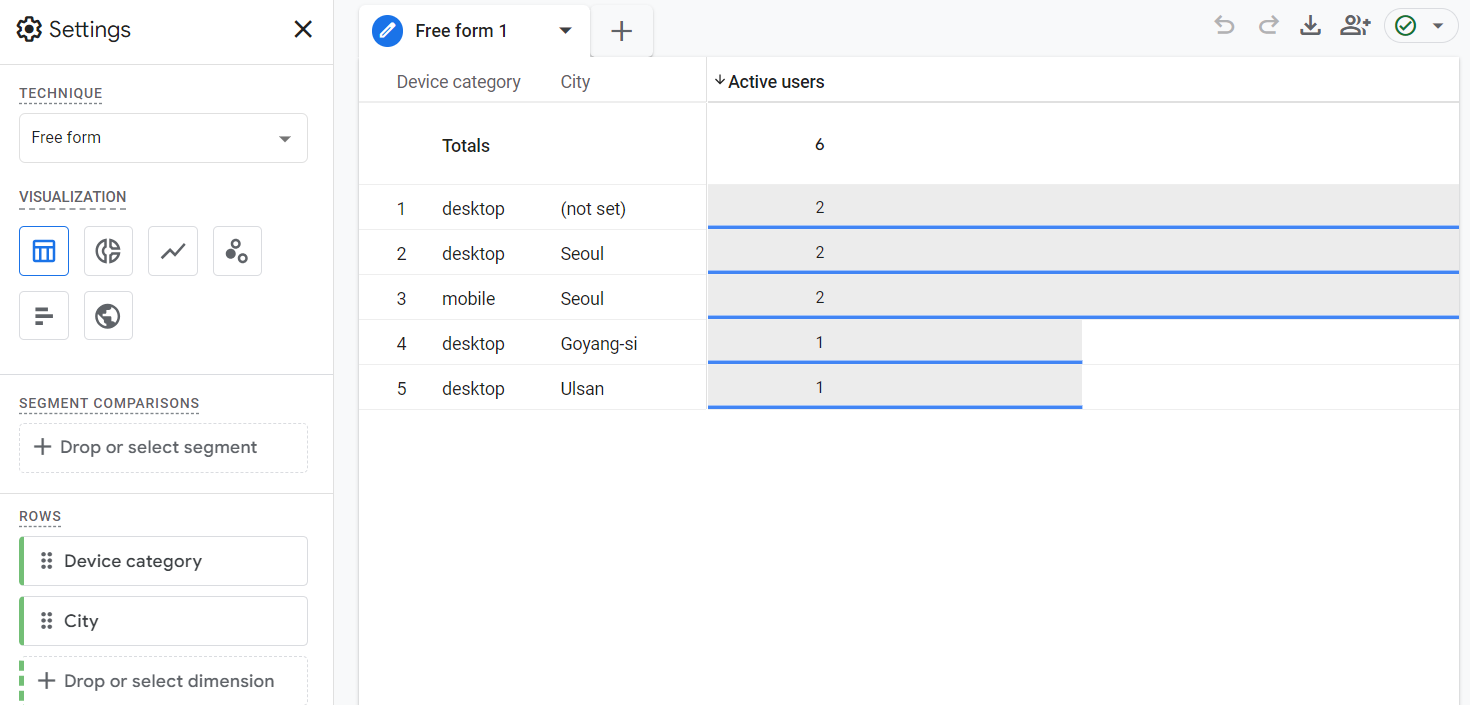Share exploration with users icon
1470x705 pixels.
pyautogui.click(x=1355, y=26)
